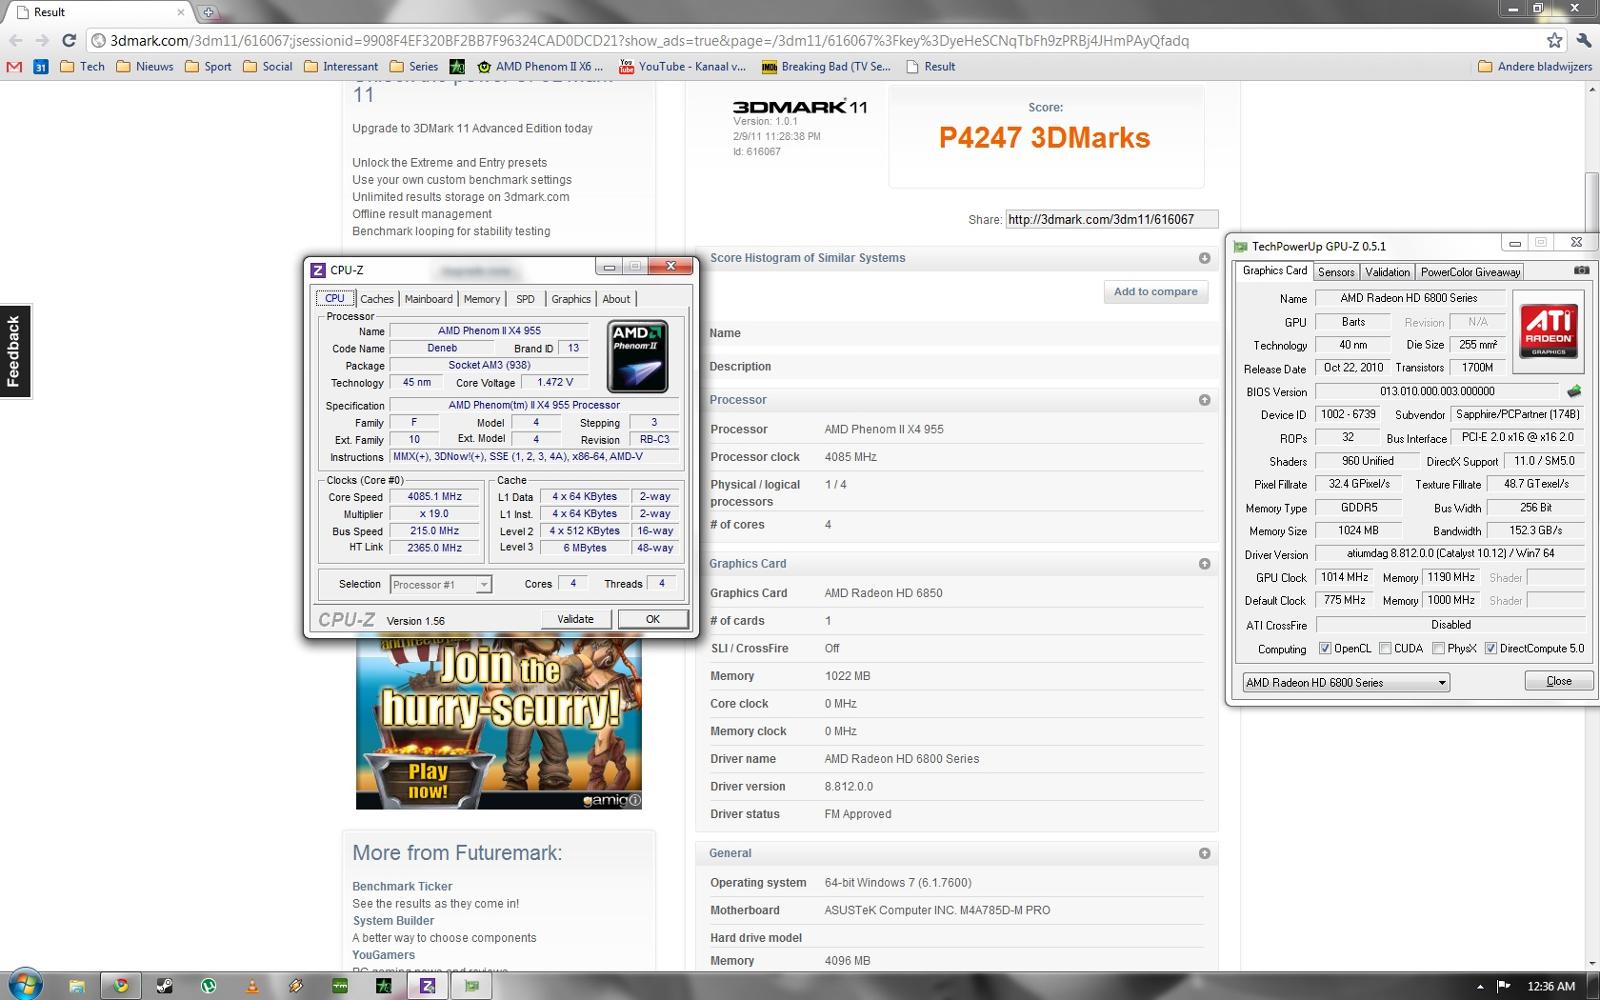Switch to Caches tab in CPU-Z

[x=377, y=299]
